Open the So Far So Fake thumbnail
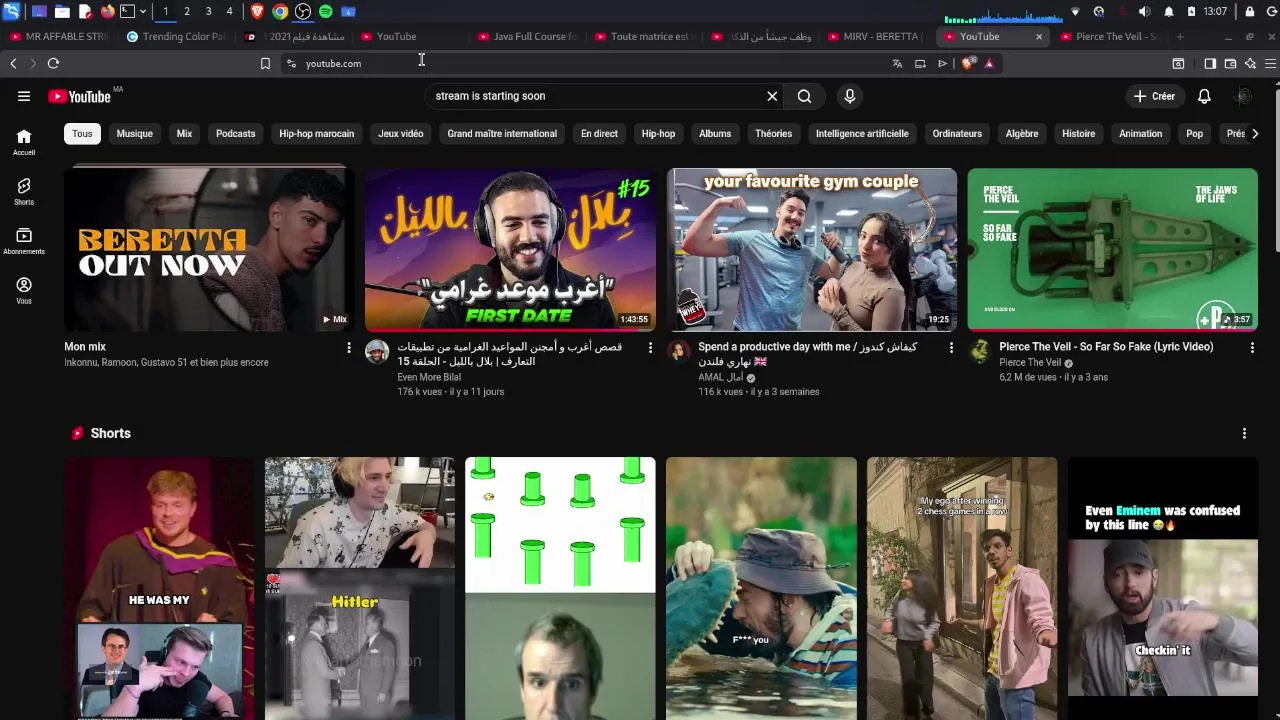1280x720 pixels. coord(1113,249)
